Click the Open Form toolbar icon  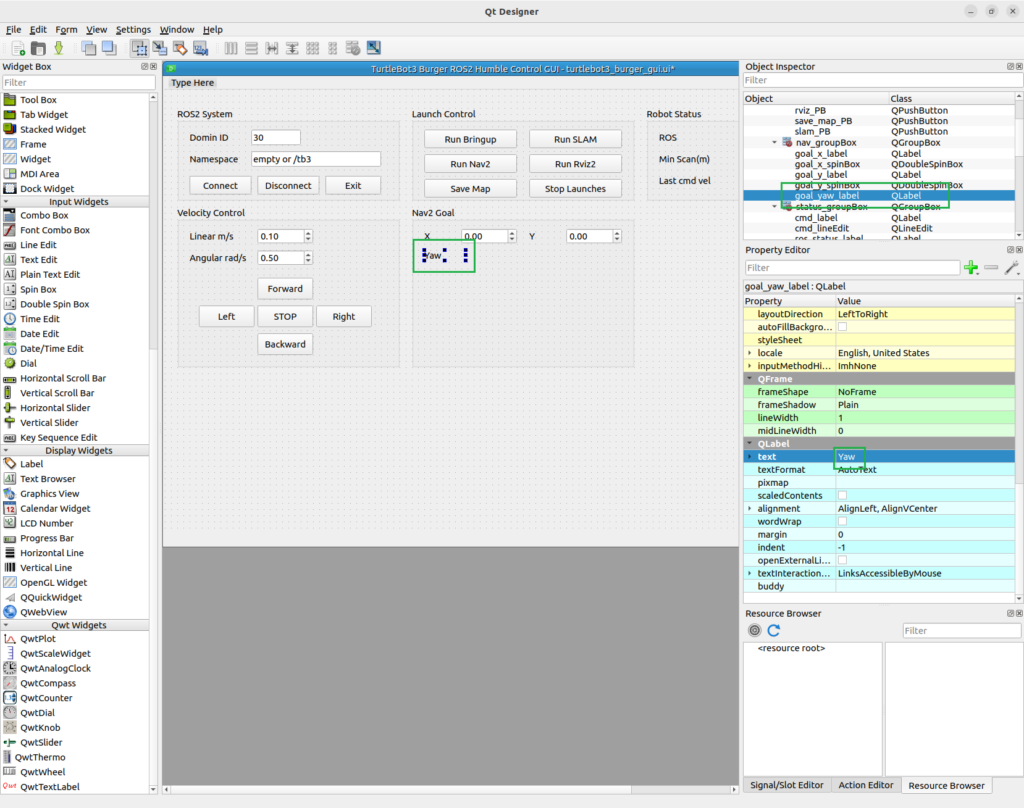click(39, 48)
